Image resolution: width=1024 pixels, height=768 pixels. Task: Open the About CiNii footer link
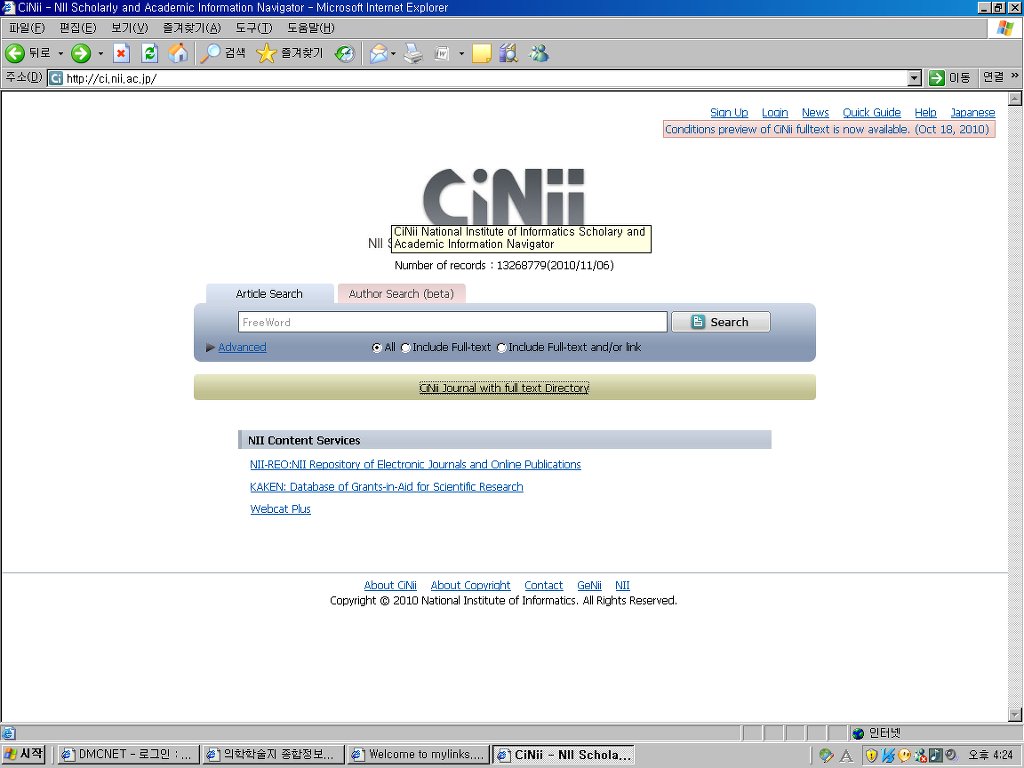(390, 585)
